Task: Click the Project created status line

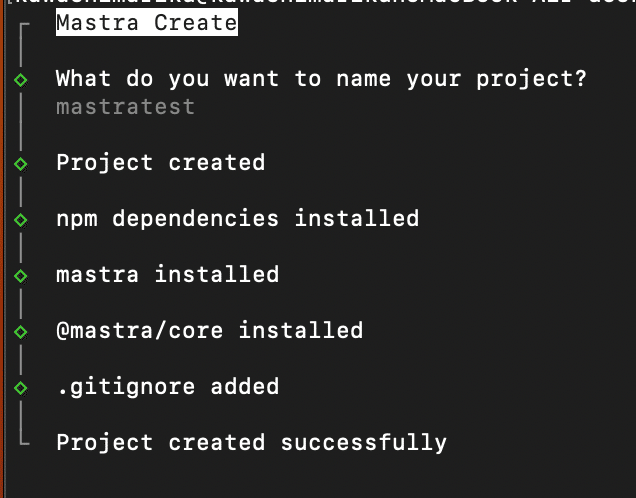Action: point(160,162)
